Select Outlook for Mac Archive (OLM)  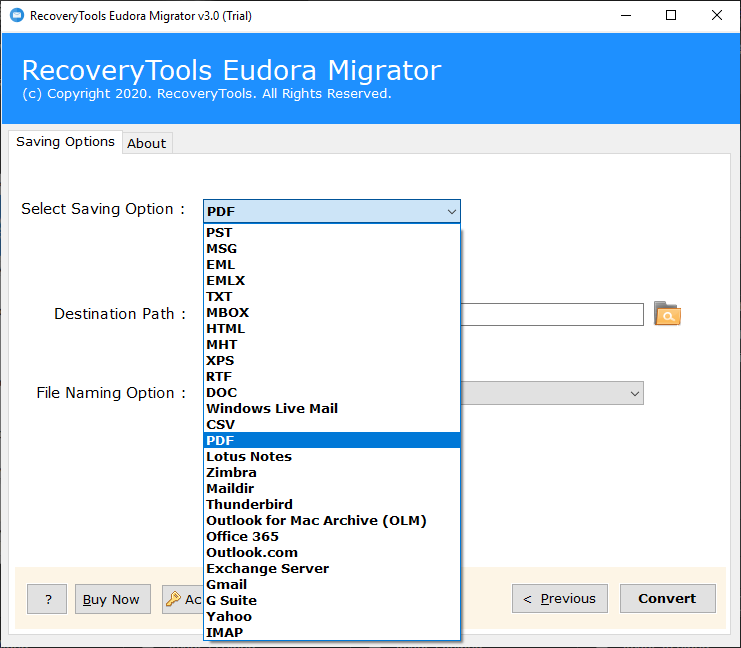316,521
